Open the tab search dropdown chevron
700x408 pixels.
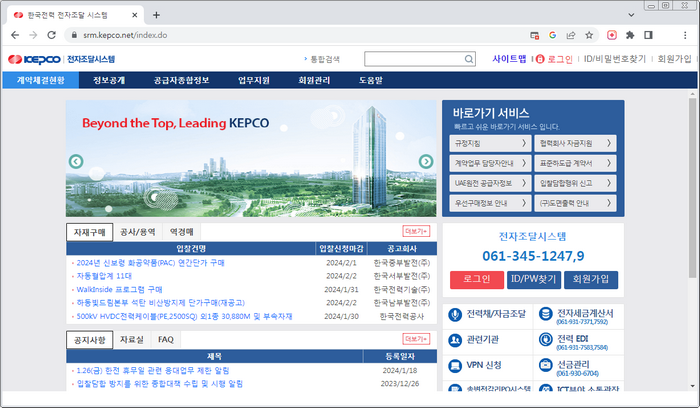[631, 15]
